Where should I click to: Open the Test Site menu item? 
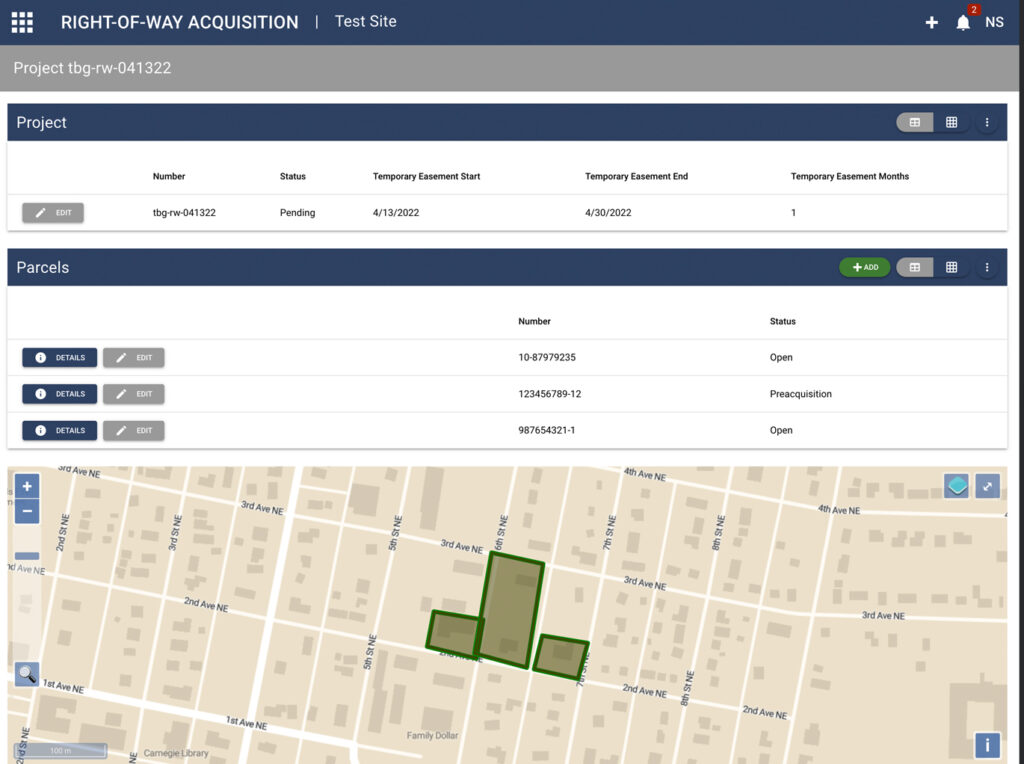pos(365,21)
